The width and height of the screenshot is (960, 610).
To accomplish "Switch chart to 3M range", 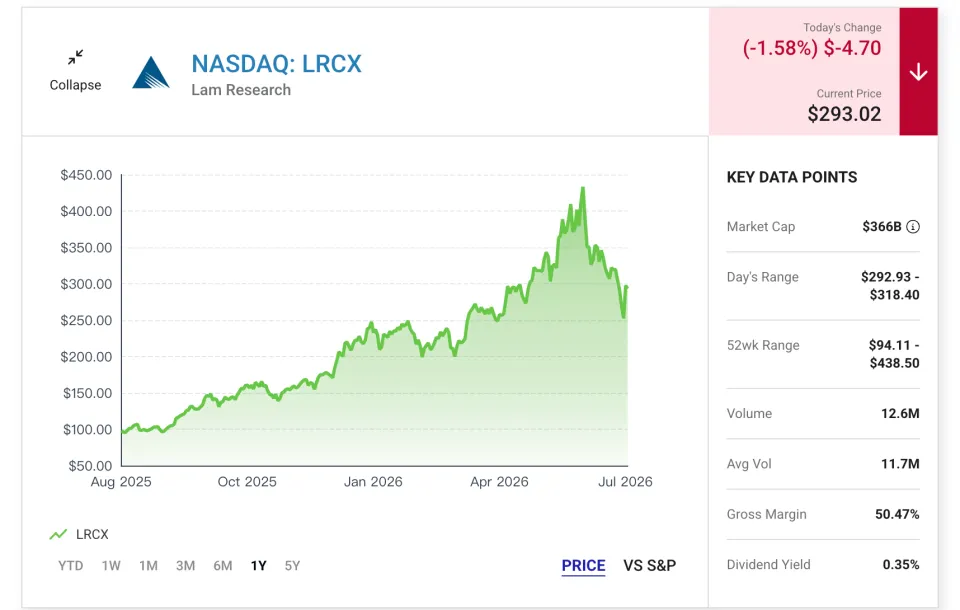I will tap(186, 565).
